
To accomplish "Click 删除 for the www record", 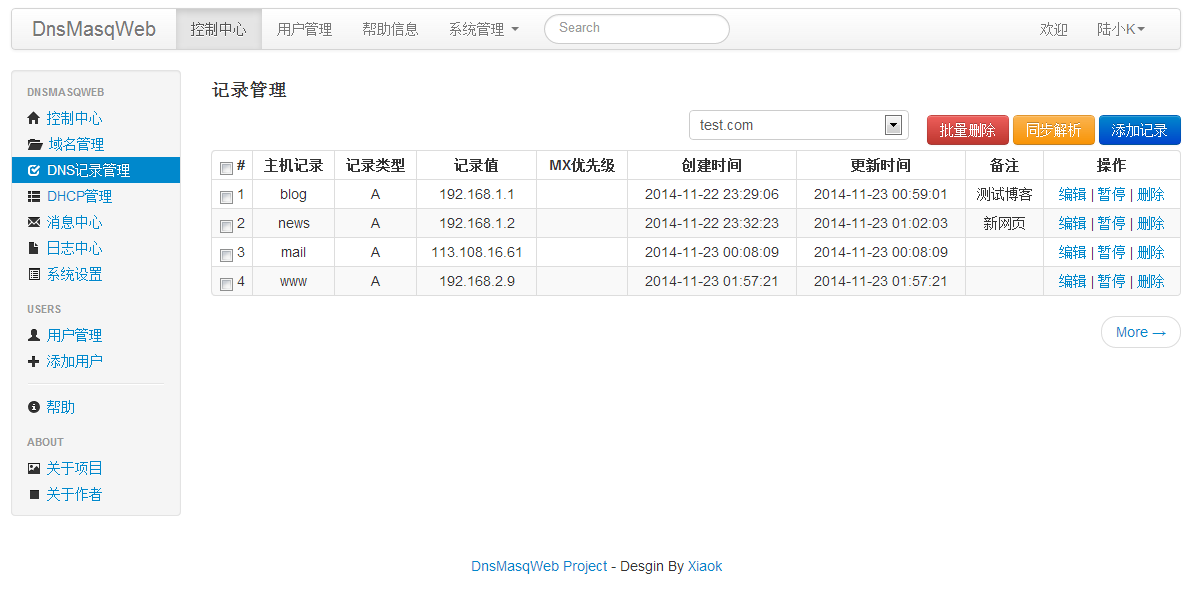I will 1150,281.
